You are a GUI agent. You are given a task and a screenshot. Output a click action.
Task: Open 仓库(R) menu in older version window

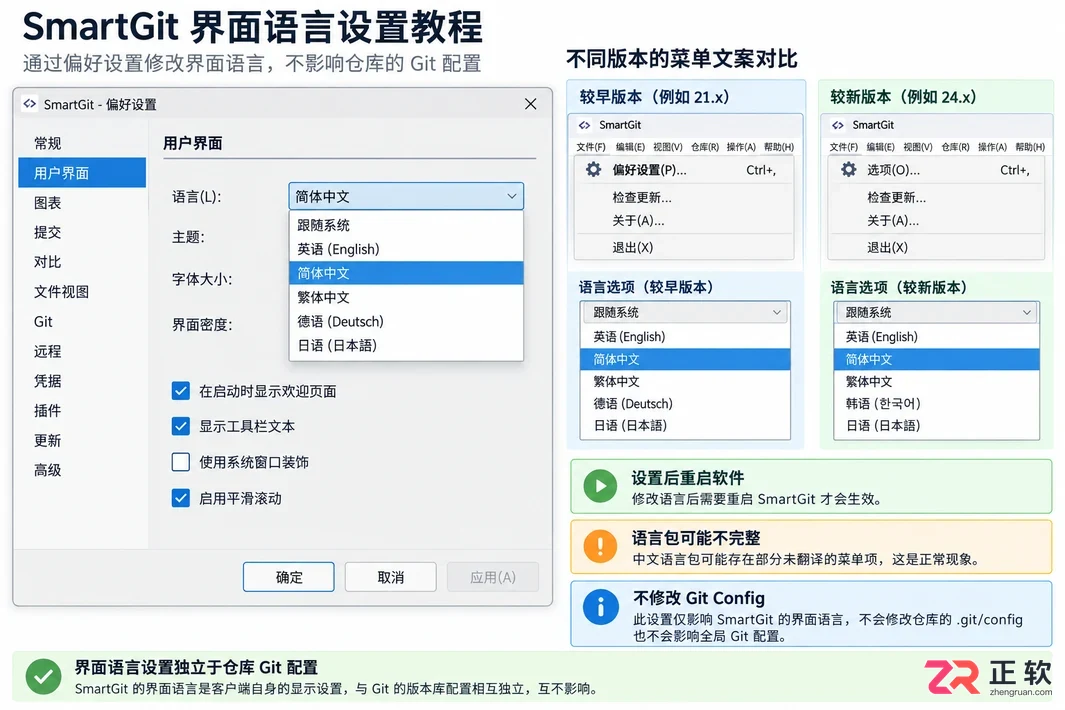pyautogui.click(x=704, y=147)
